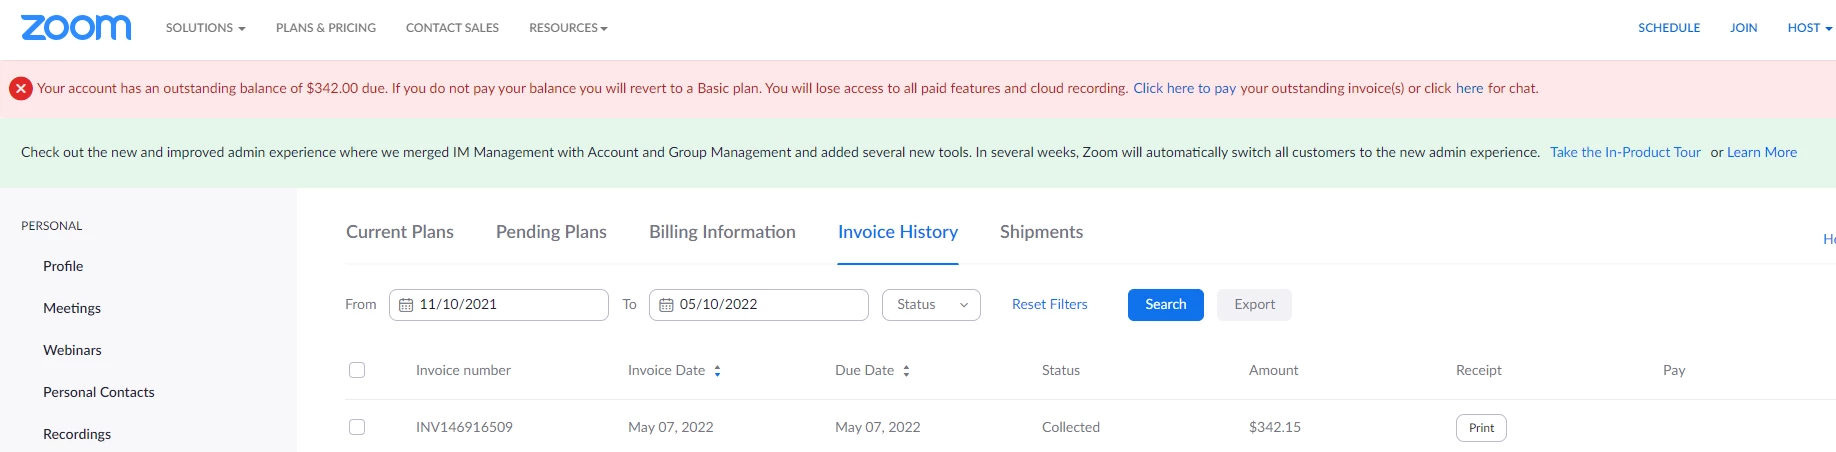Click the Export button
The height and width of the screenshot is (452, 1836).
1254,305
